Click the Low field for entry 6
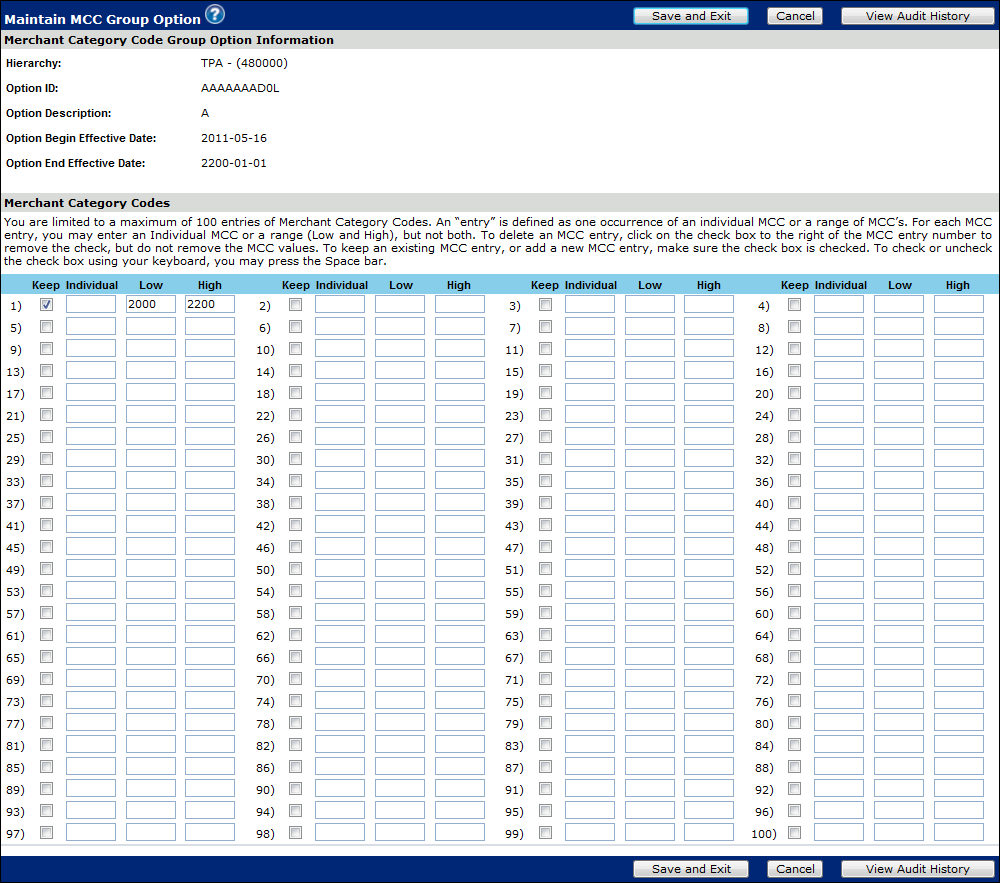 400,327
